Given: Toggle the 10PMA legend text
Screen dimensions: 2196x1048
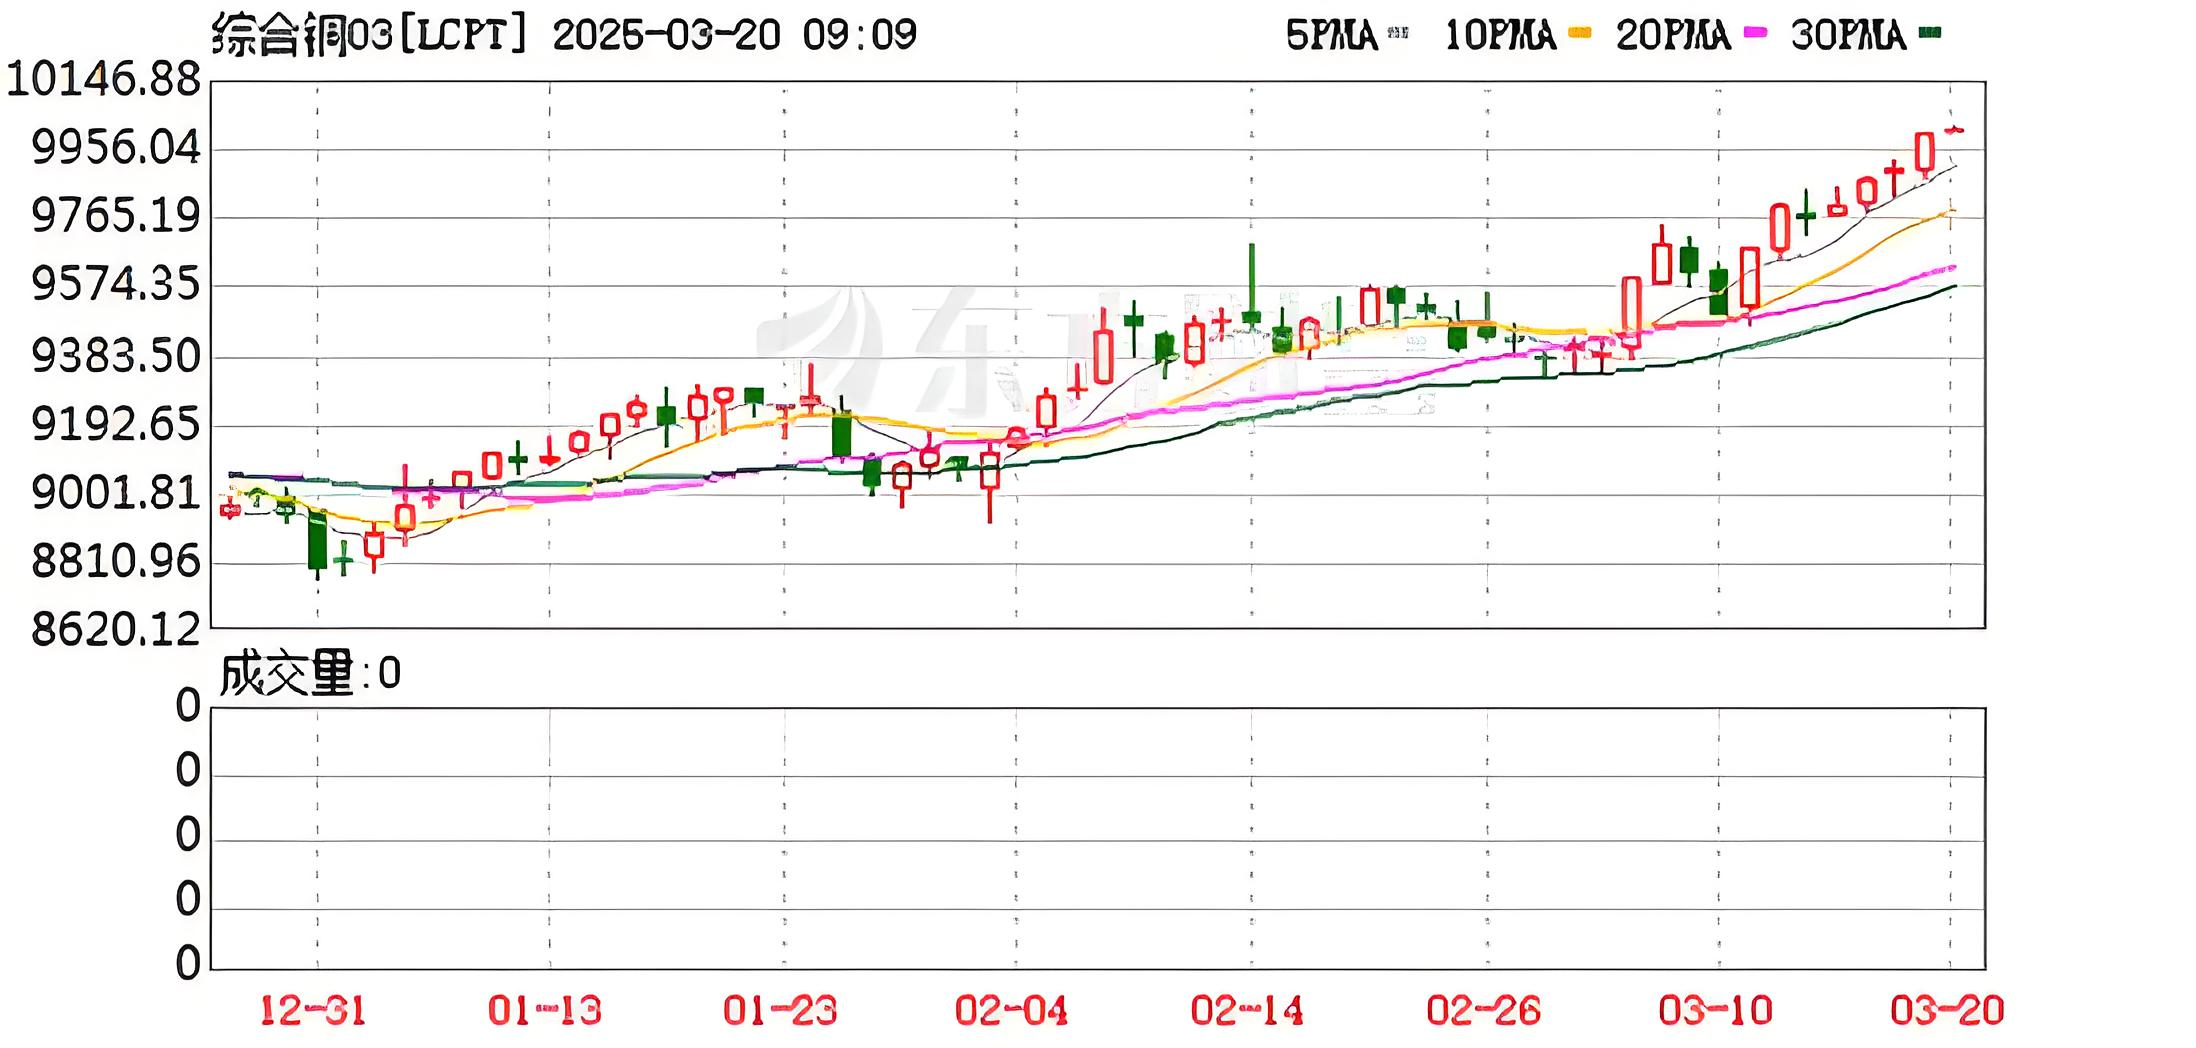Looking at the screenshot, I should click(x=1500, y=35).
